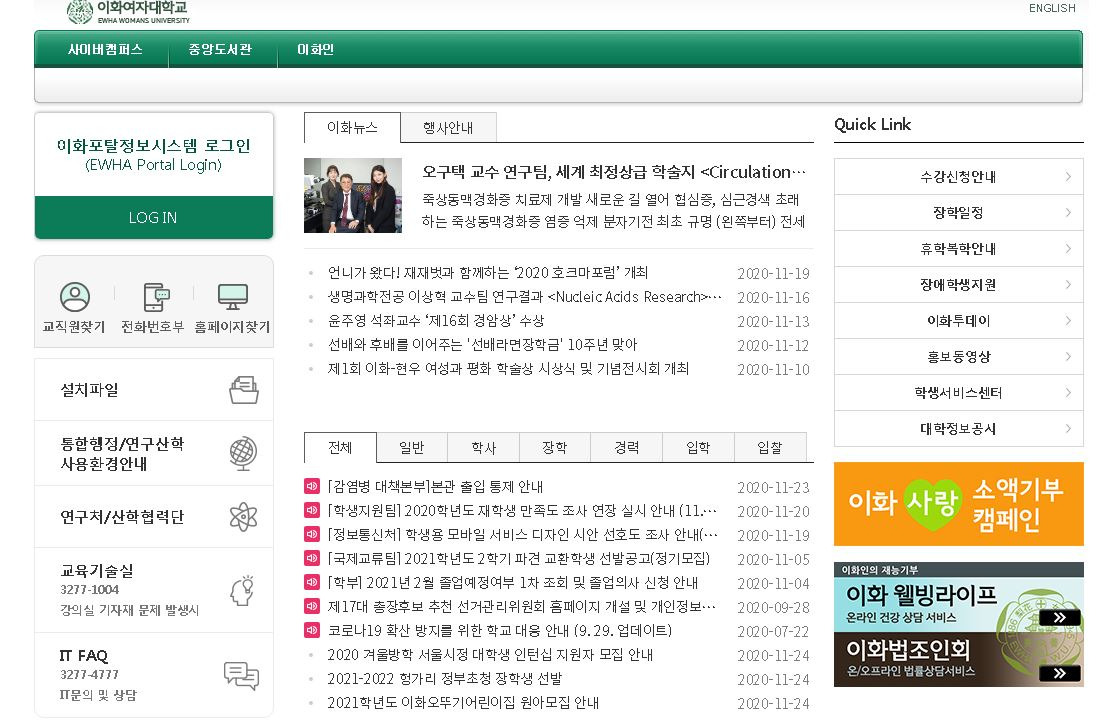This screenshot has height=721, width=1109.
Task: Click the double-arrow on the 이화 웰빙라이프 banner
Action: [1062, 618]
